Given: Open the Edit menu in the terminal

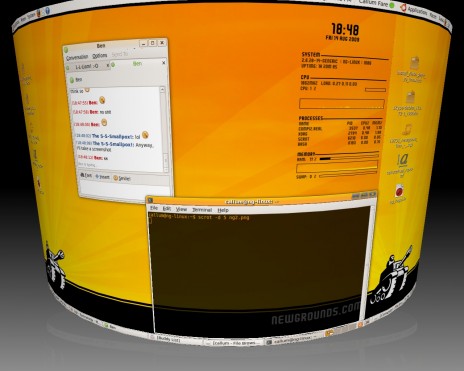Looking at the screenshot, I should 167,209.
